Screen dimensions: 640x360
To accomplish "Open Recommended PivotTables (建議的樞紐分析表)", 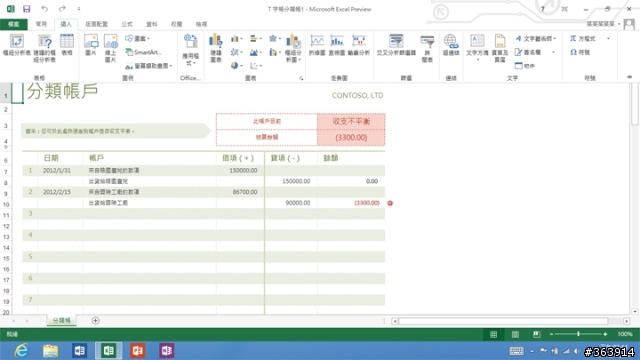I will tap(44, 48).
